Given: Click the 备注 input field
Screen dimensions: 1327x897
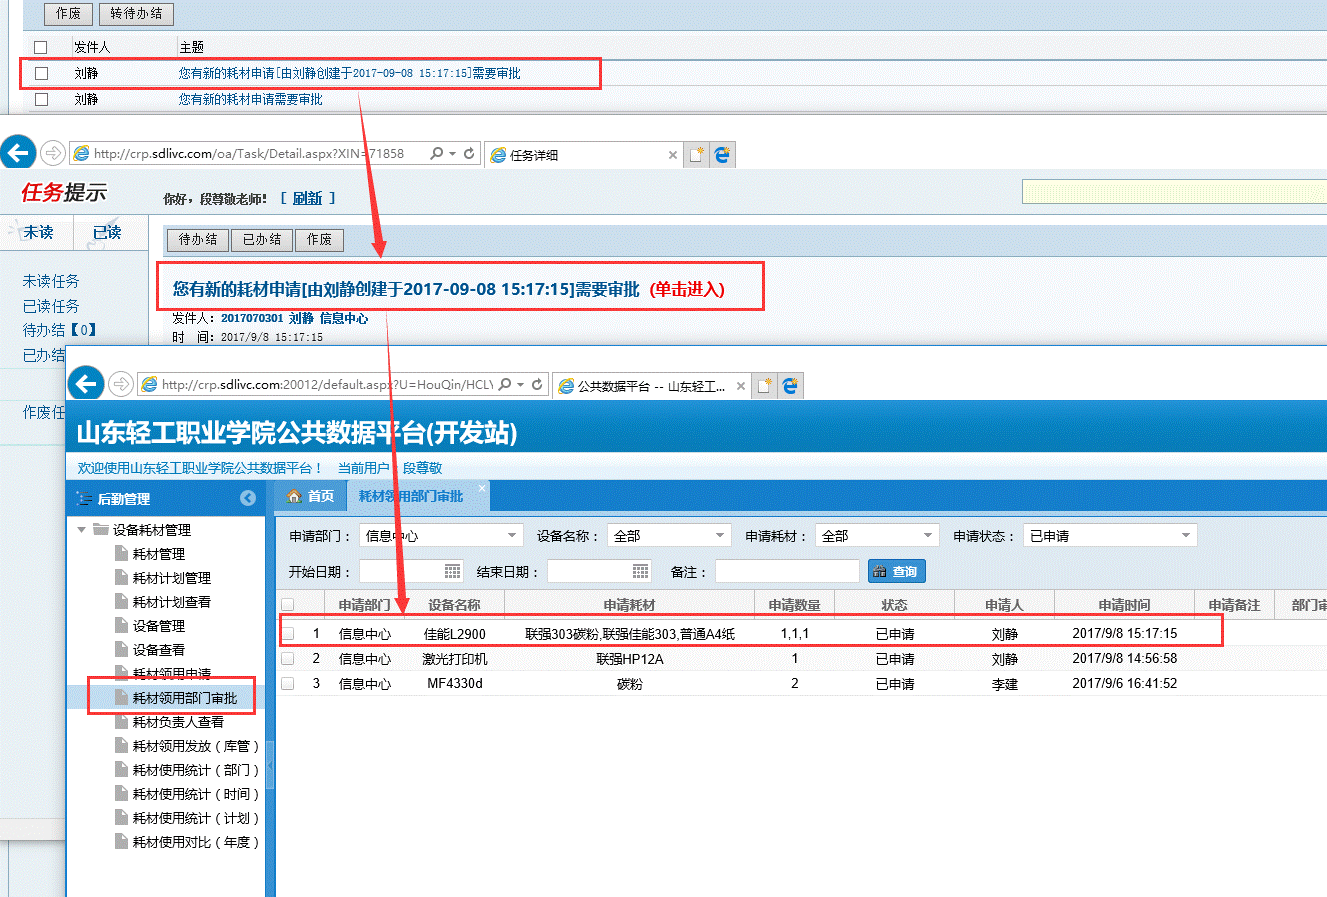Looking at the screenshot, I should [x=787, y=571].
